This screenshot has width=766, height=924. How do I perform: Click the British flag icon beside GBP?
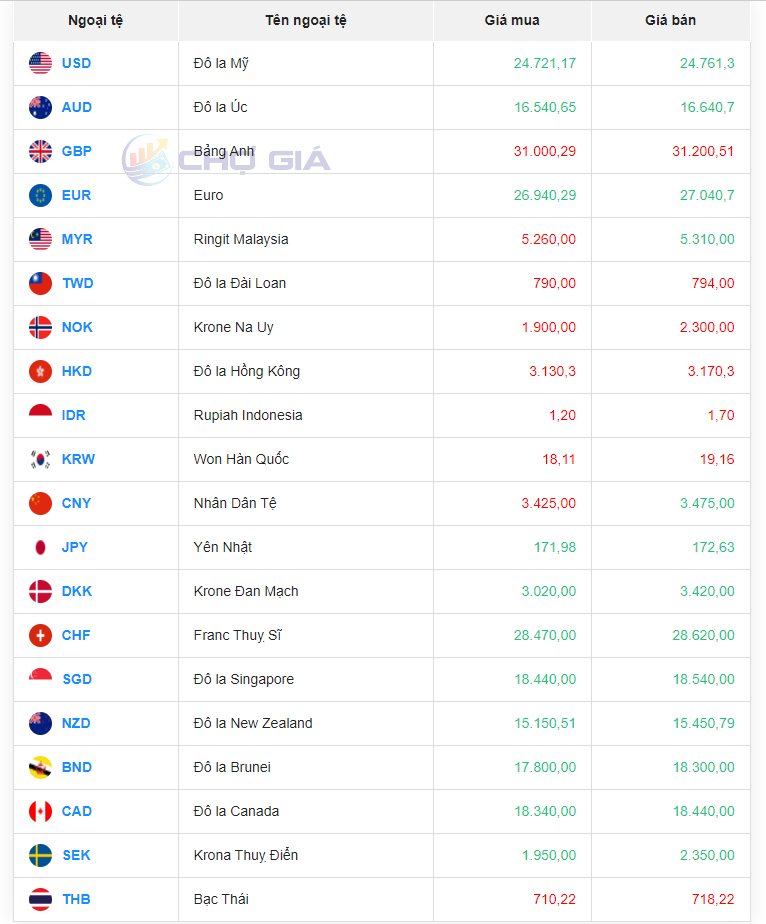[x=40, y=151]
